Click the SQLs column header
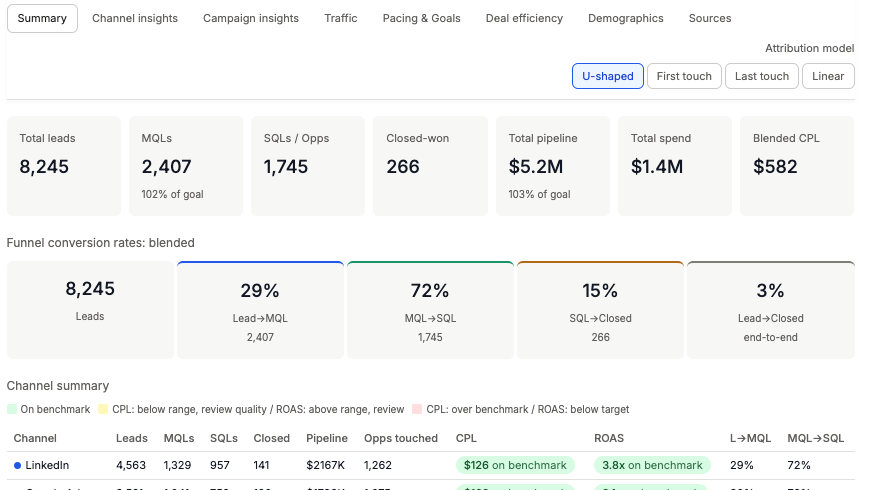The image size is (872, 490). pyautogui.click(x=224, y=438)
